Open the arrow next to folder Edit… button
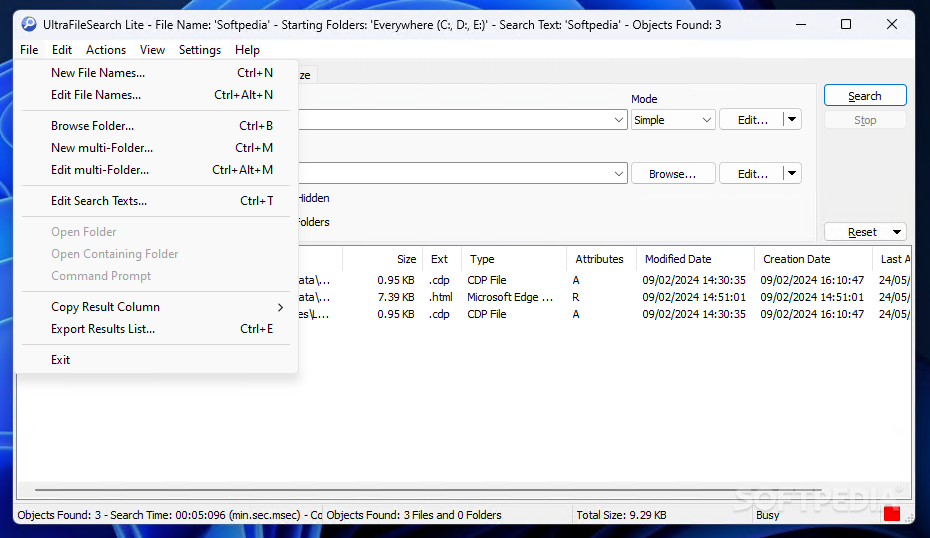This screenshot has height=538, width=930. 792,174
